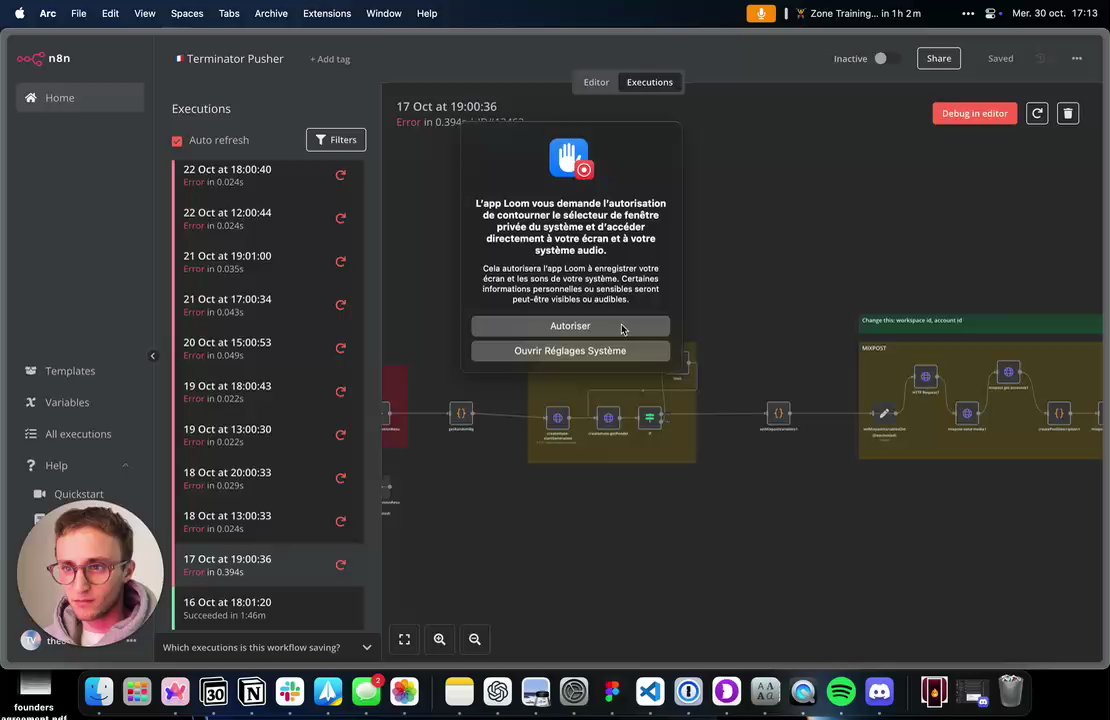This screenshot has width=1110, height=720.
Task: Click the Terminator Pusher workflow name
Action: (235, 59)
